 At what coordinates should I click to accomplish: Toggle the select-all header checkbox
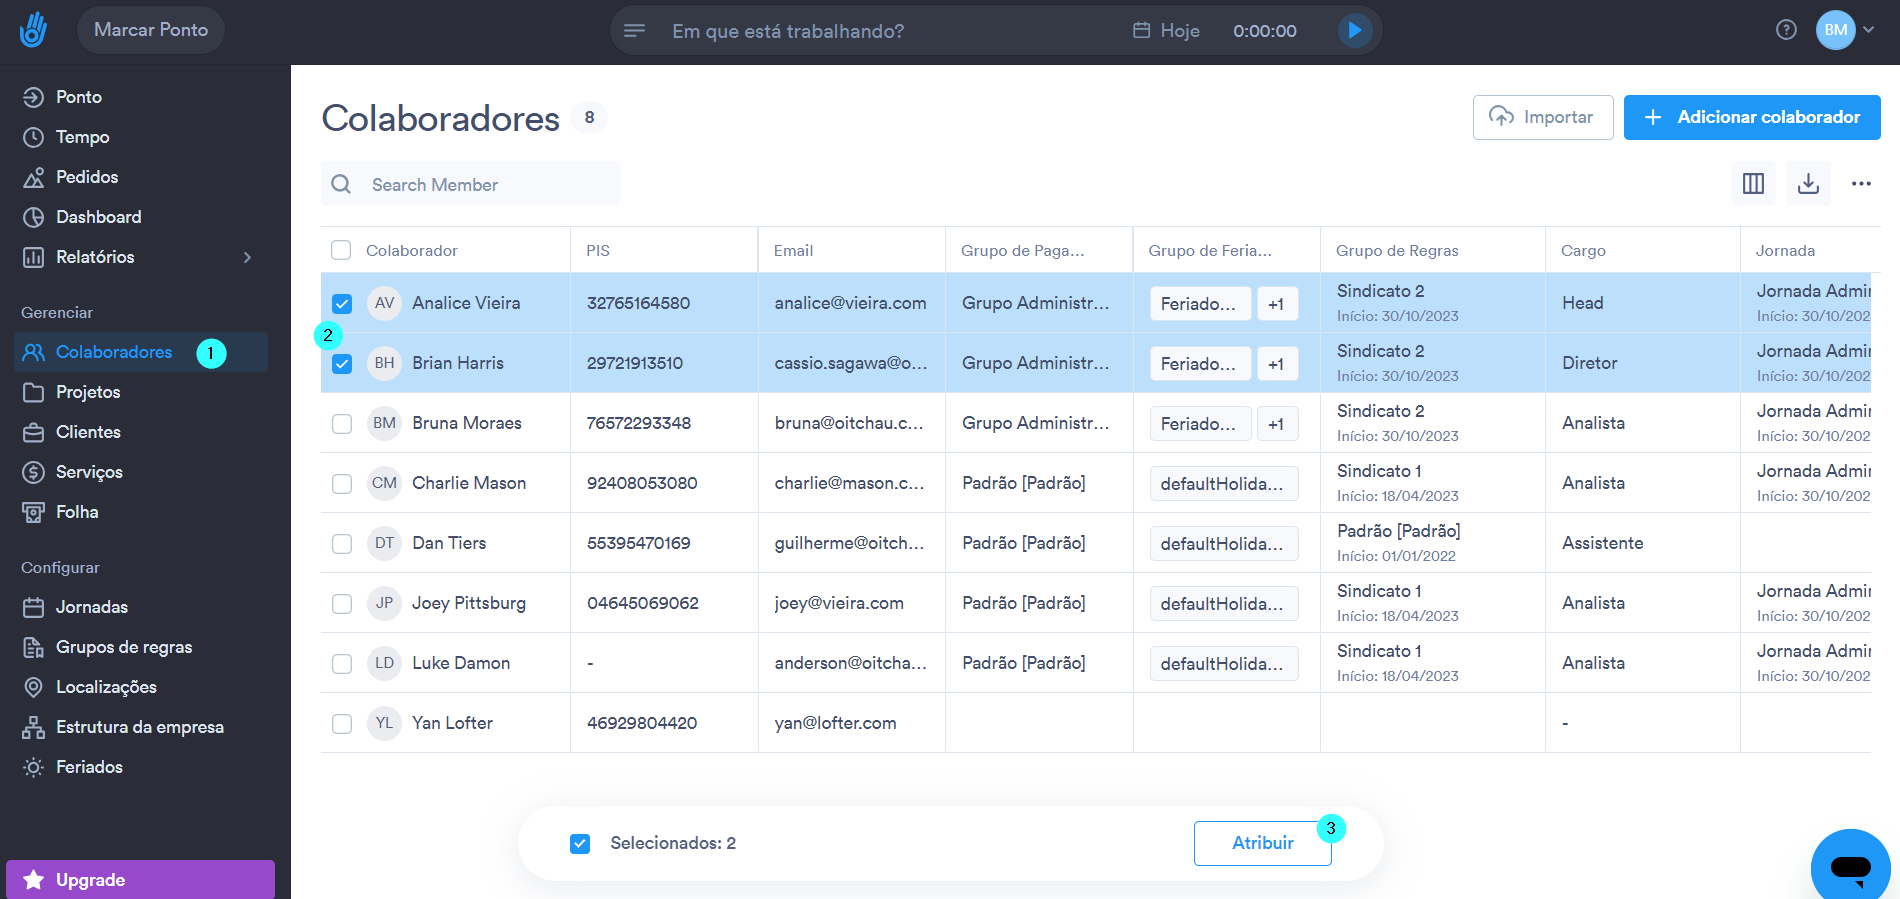tap(341, 250)
